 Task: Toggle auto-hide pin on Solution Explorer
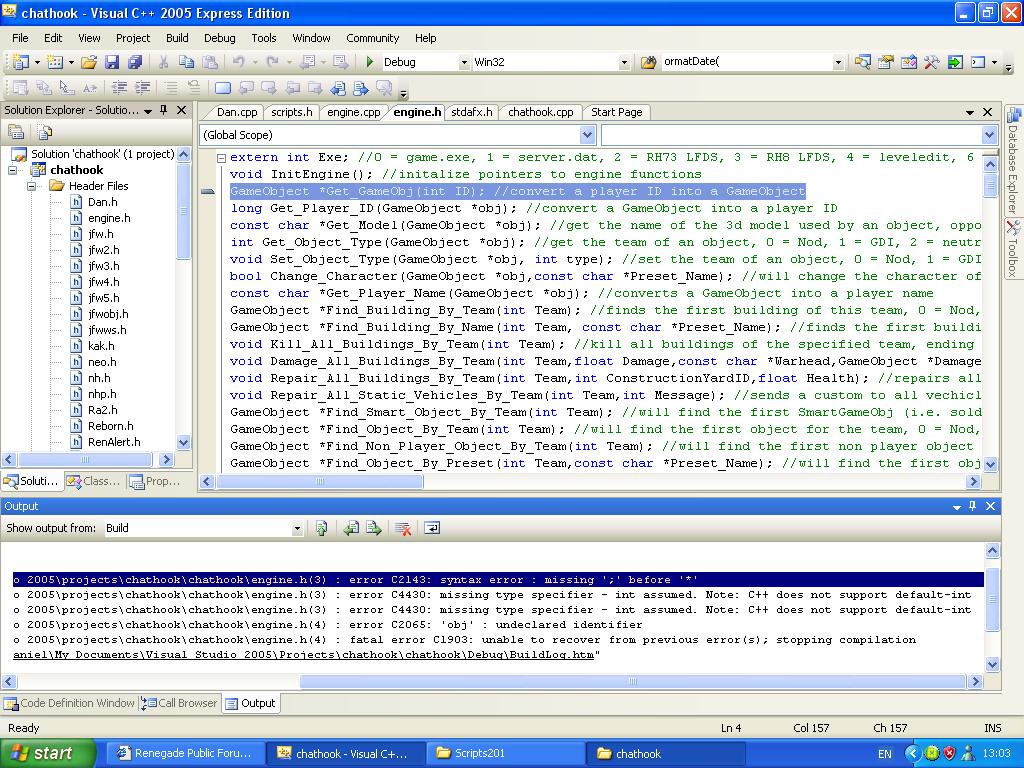coord(164,110)
